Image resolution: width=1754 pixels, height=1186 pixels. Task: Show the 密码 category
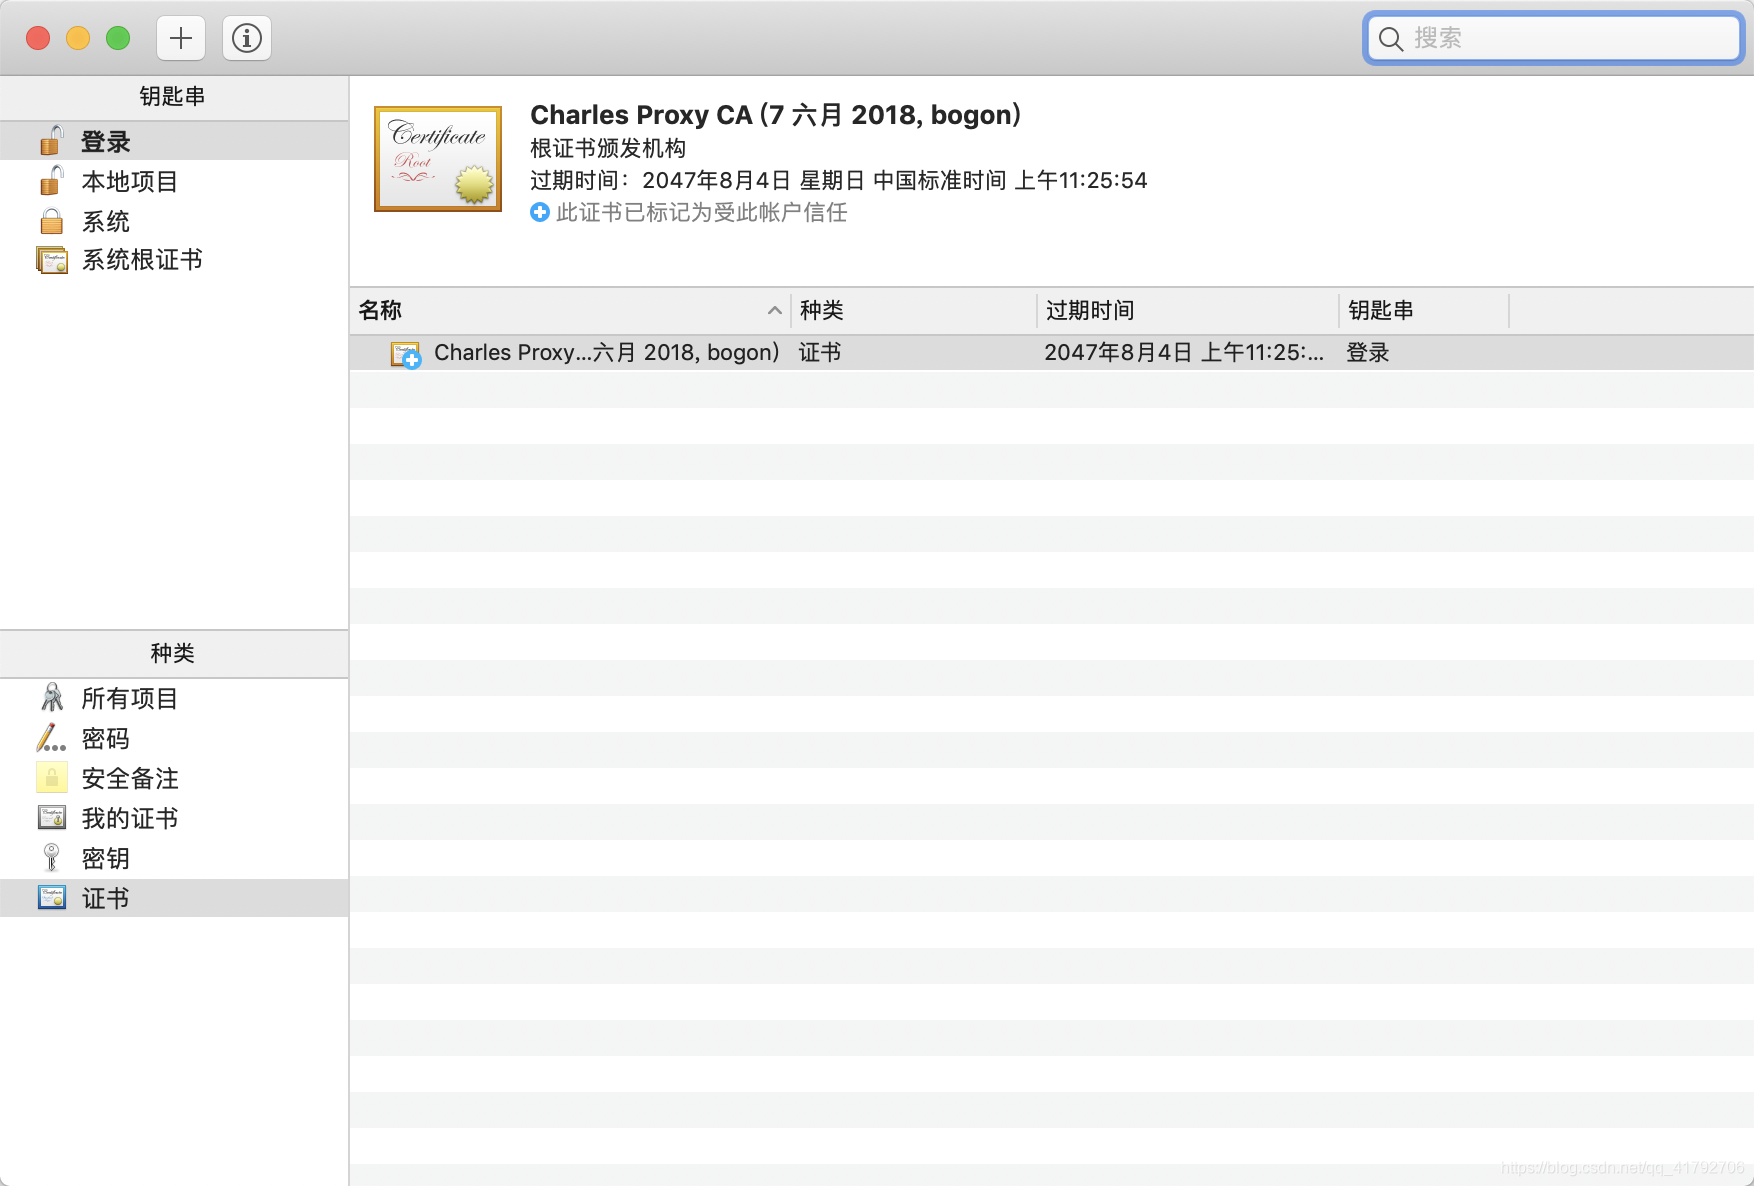[106, 738]
